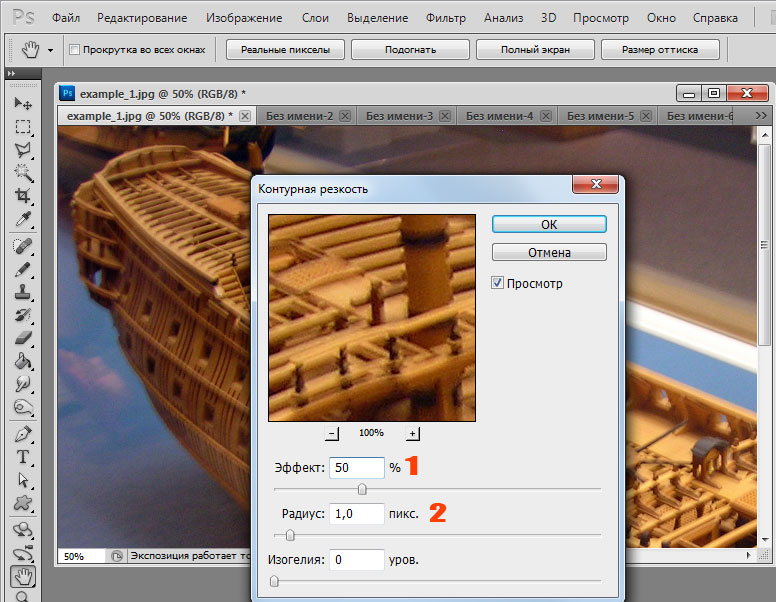Image resolution: width=776 pixels, height=602 pixels.
Task: Select the Horizontal Type tool
Action: (22, 457)
